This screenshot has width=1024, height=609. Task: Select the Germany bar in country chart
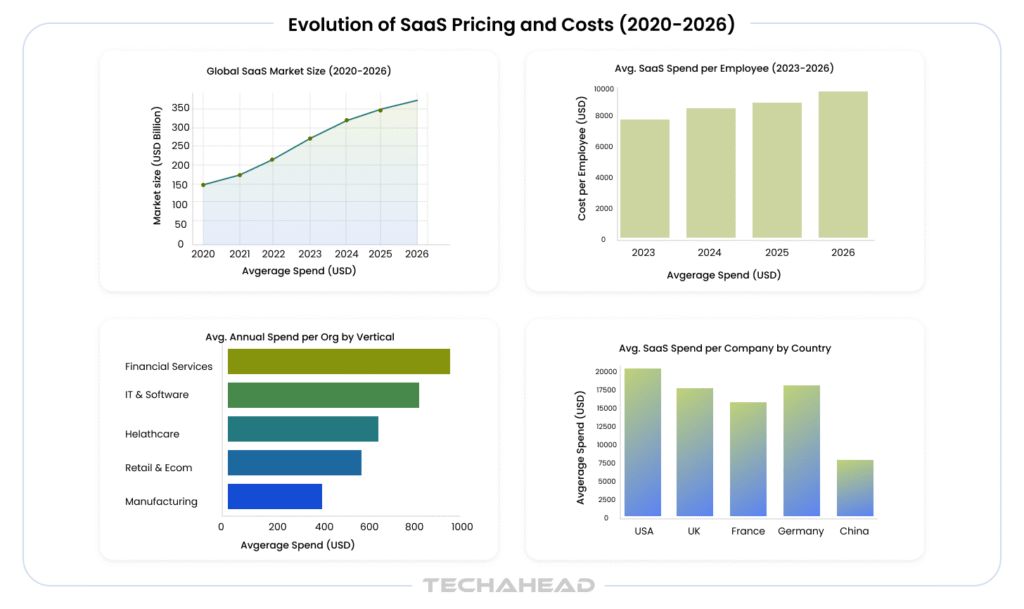[801, 450]
